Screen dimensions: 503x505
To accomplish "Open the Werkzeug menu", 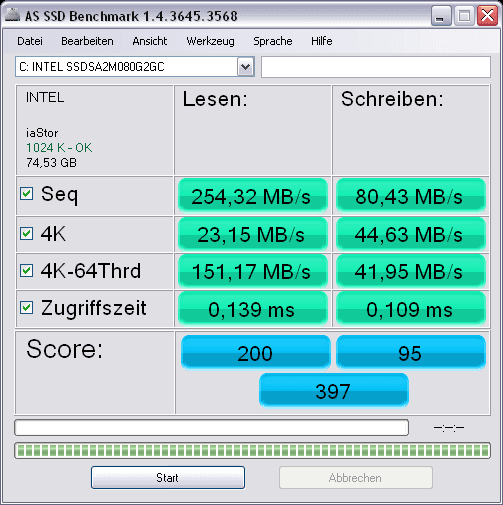I will (x=210, y=41).
